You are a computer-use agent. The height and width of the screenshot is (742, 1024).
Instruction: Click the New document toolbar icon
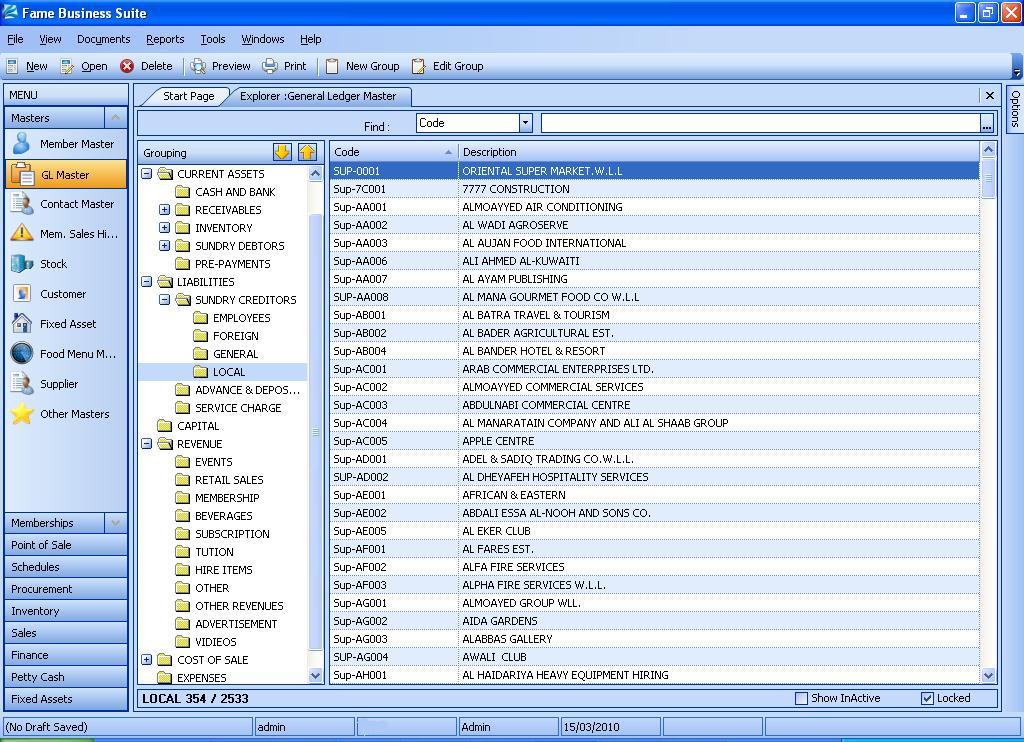point(12,66)
